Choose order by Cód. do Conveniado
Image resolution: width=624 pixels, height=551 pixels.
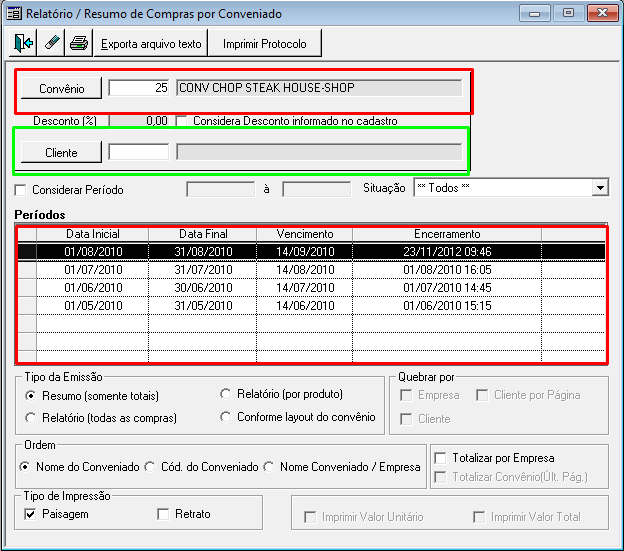click(150, 467)
